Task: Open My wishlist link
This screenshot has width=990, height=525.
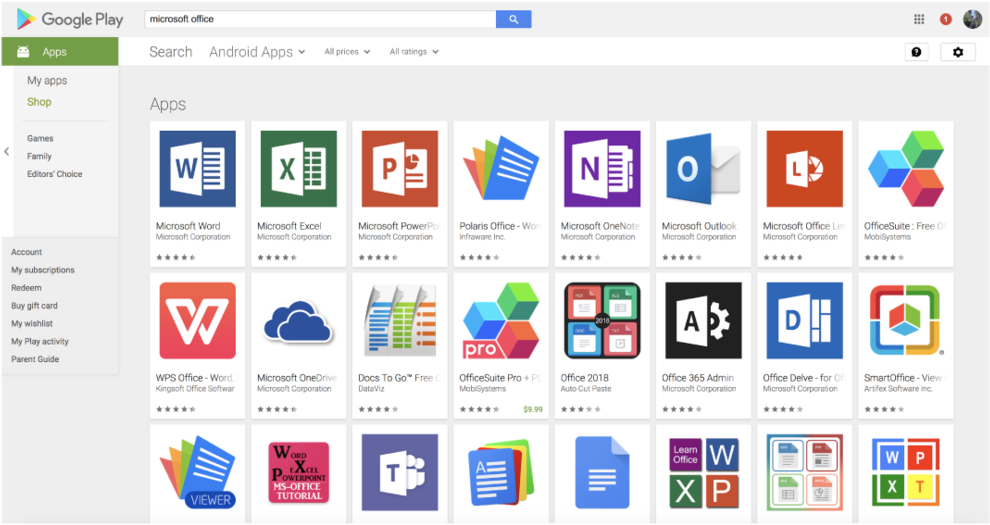Action: pos(32,323)
